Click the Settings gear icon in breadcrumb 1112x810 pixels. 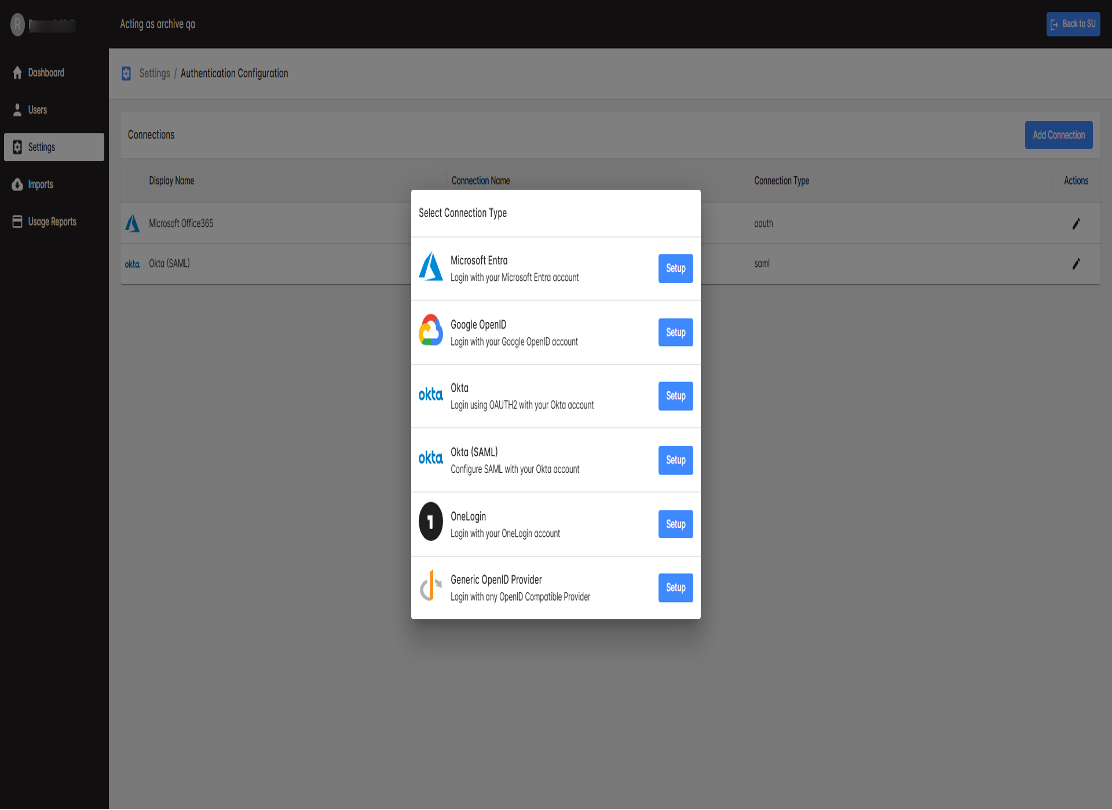click(x=126, y=73)
